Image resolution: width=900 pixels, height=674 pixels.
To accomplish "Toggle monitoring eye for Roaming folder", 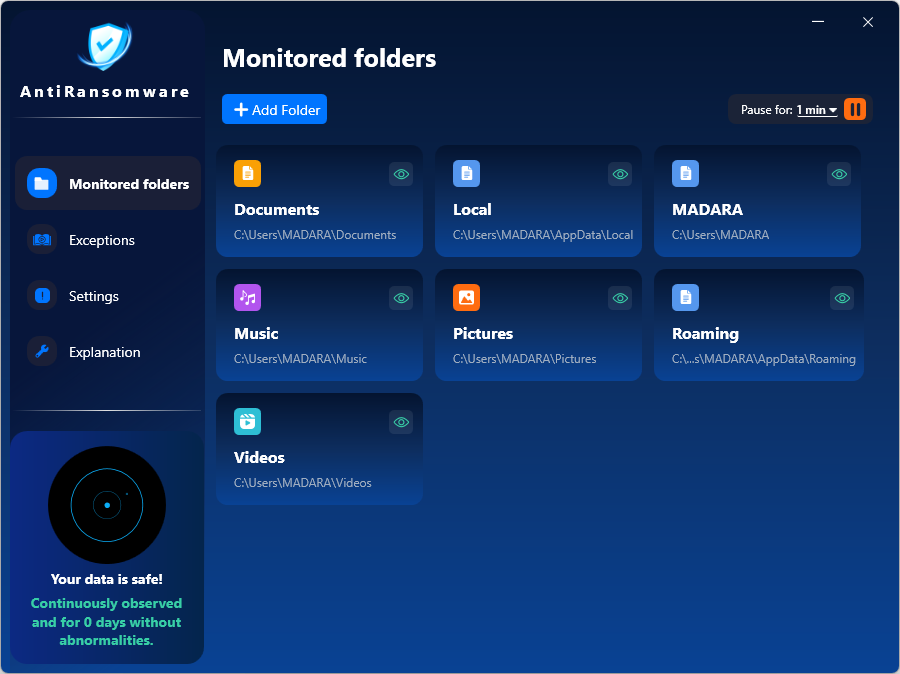I will (x=842, y=298).
